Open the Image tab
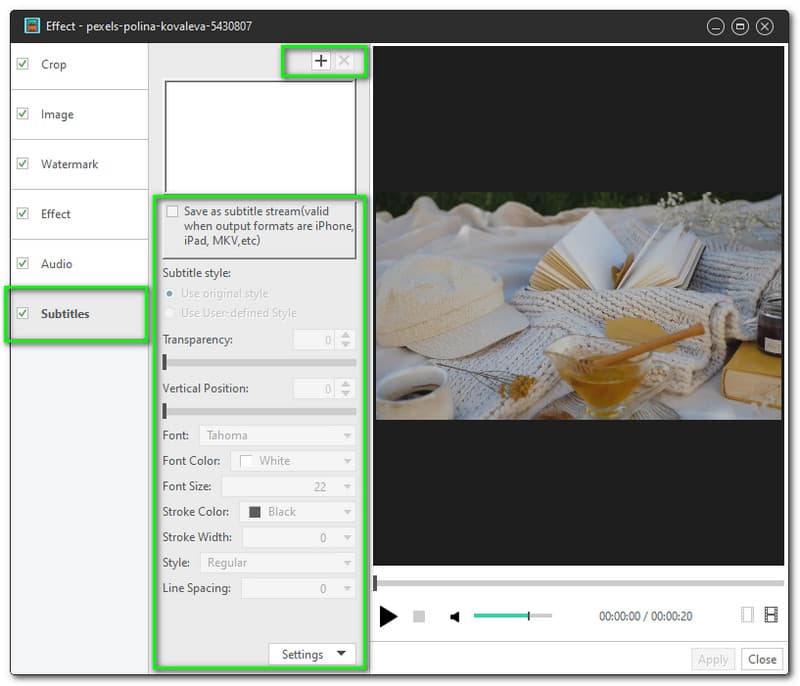The image size is (800, 686). point(57,114)
